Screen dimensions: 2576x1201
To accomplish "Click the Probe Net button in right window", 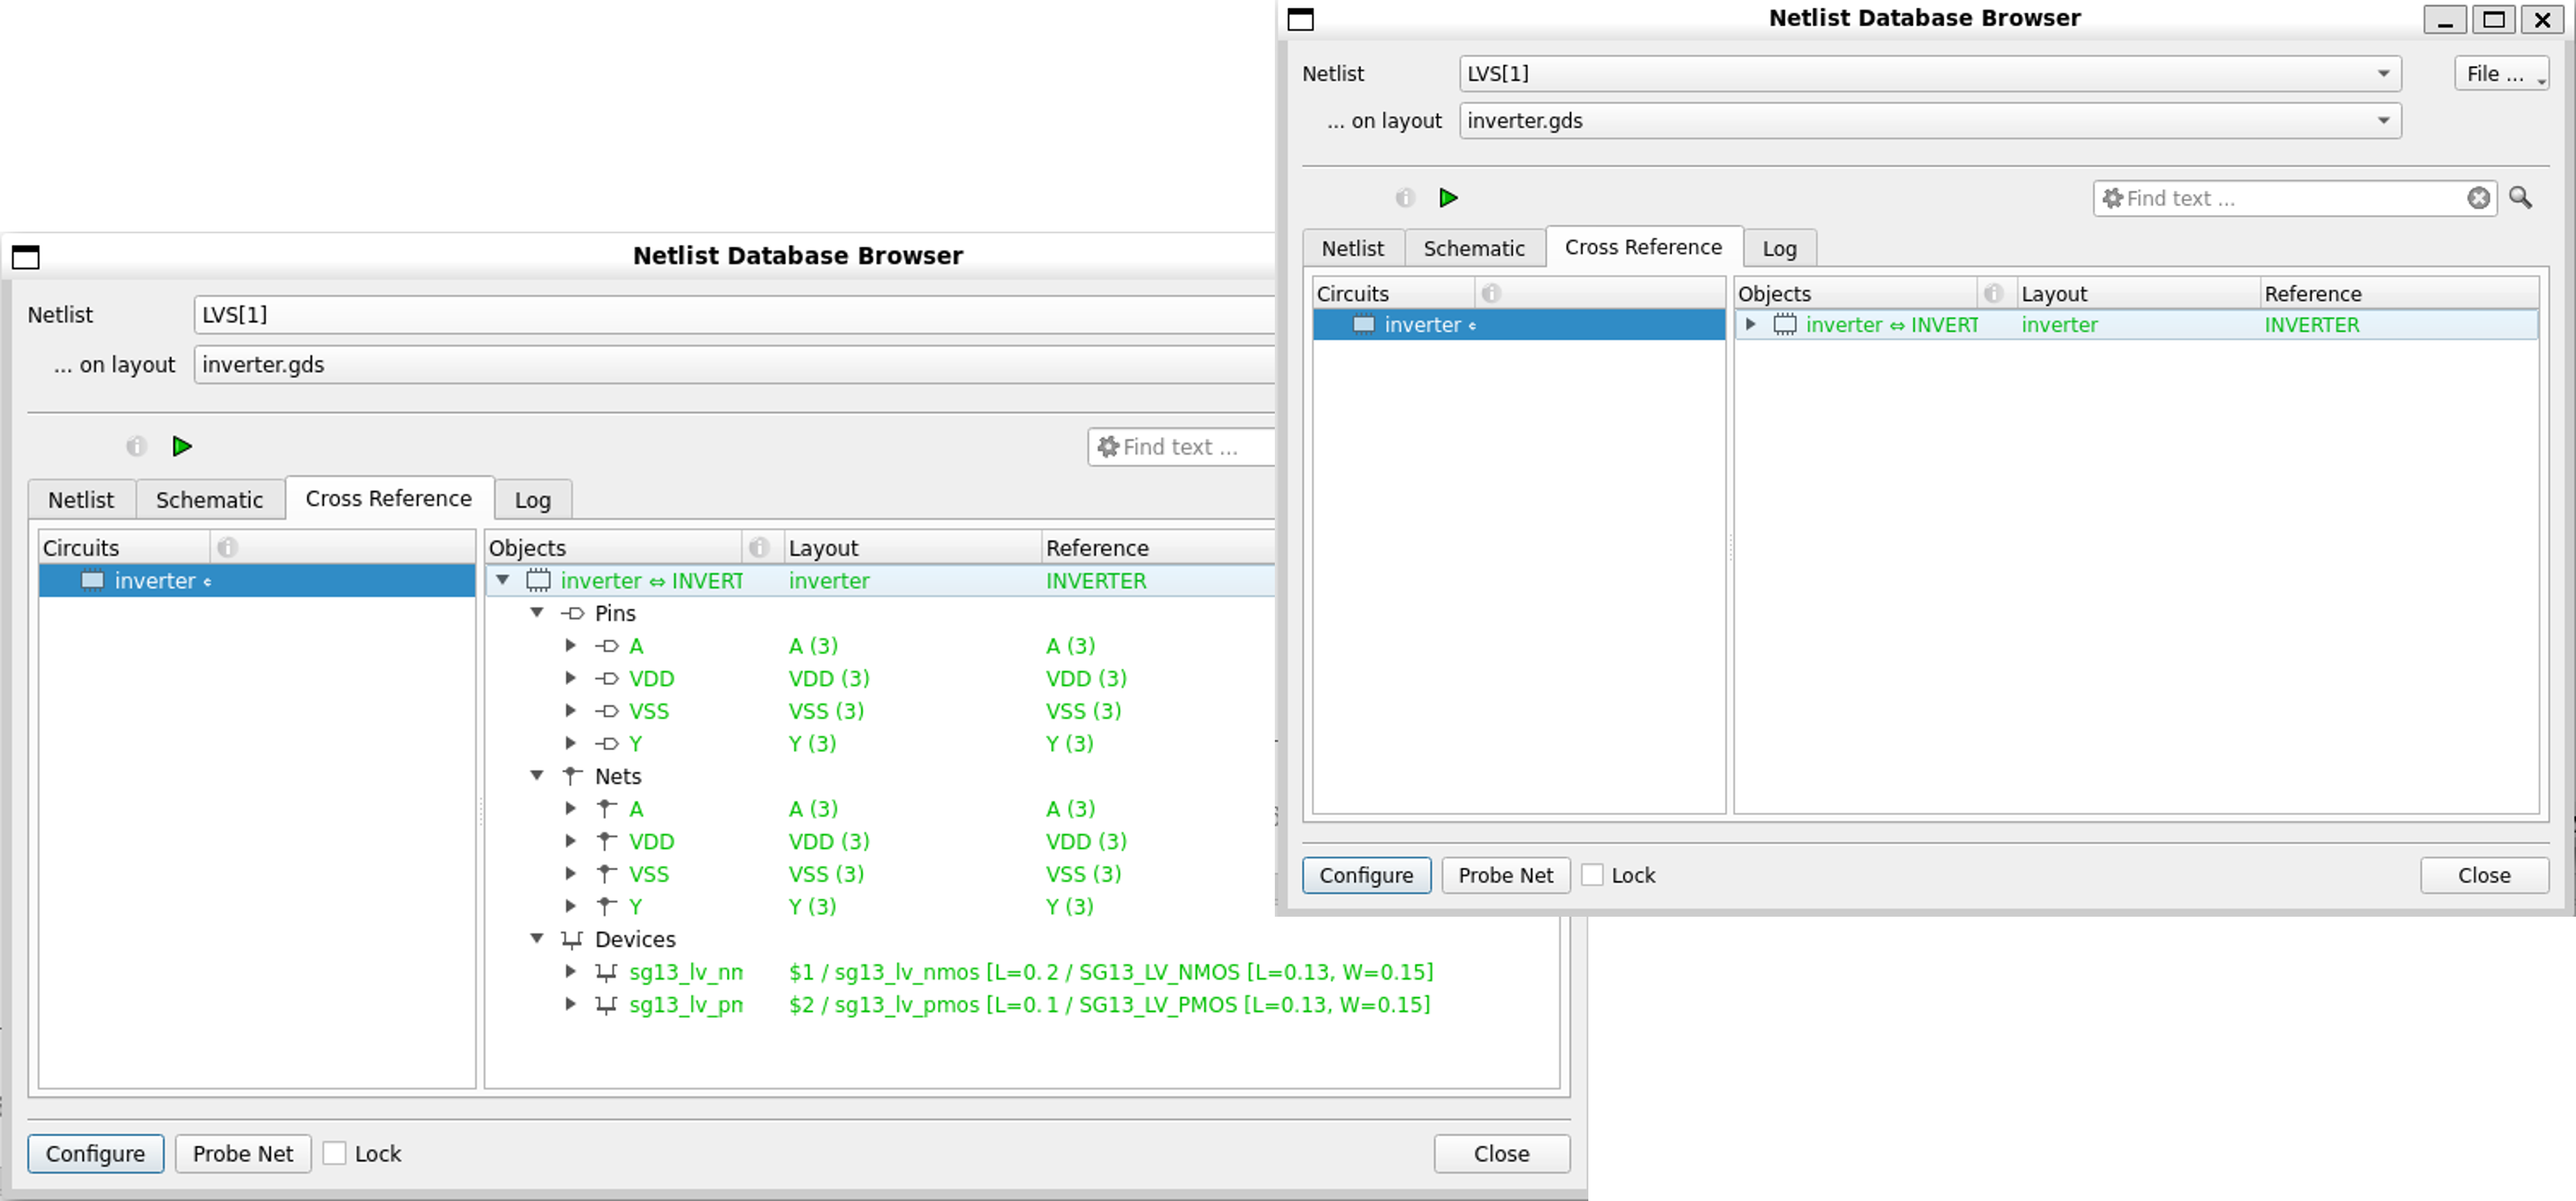I will click(x=1505, y=875).
